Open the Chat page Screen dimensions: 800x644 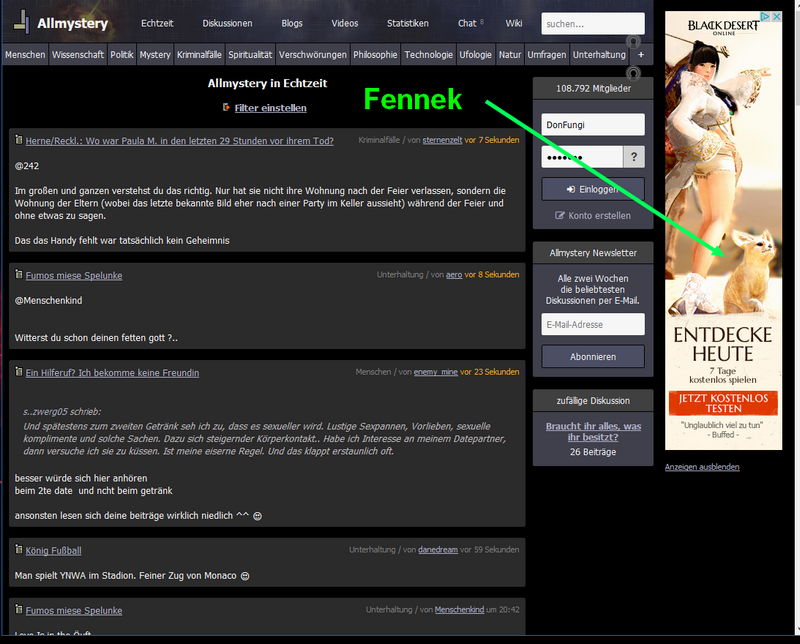tap(467, 23)
